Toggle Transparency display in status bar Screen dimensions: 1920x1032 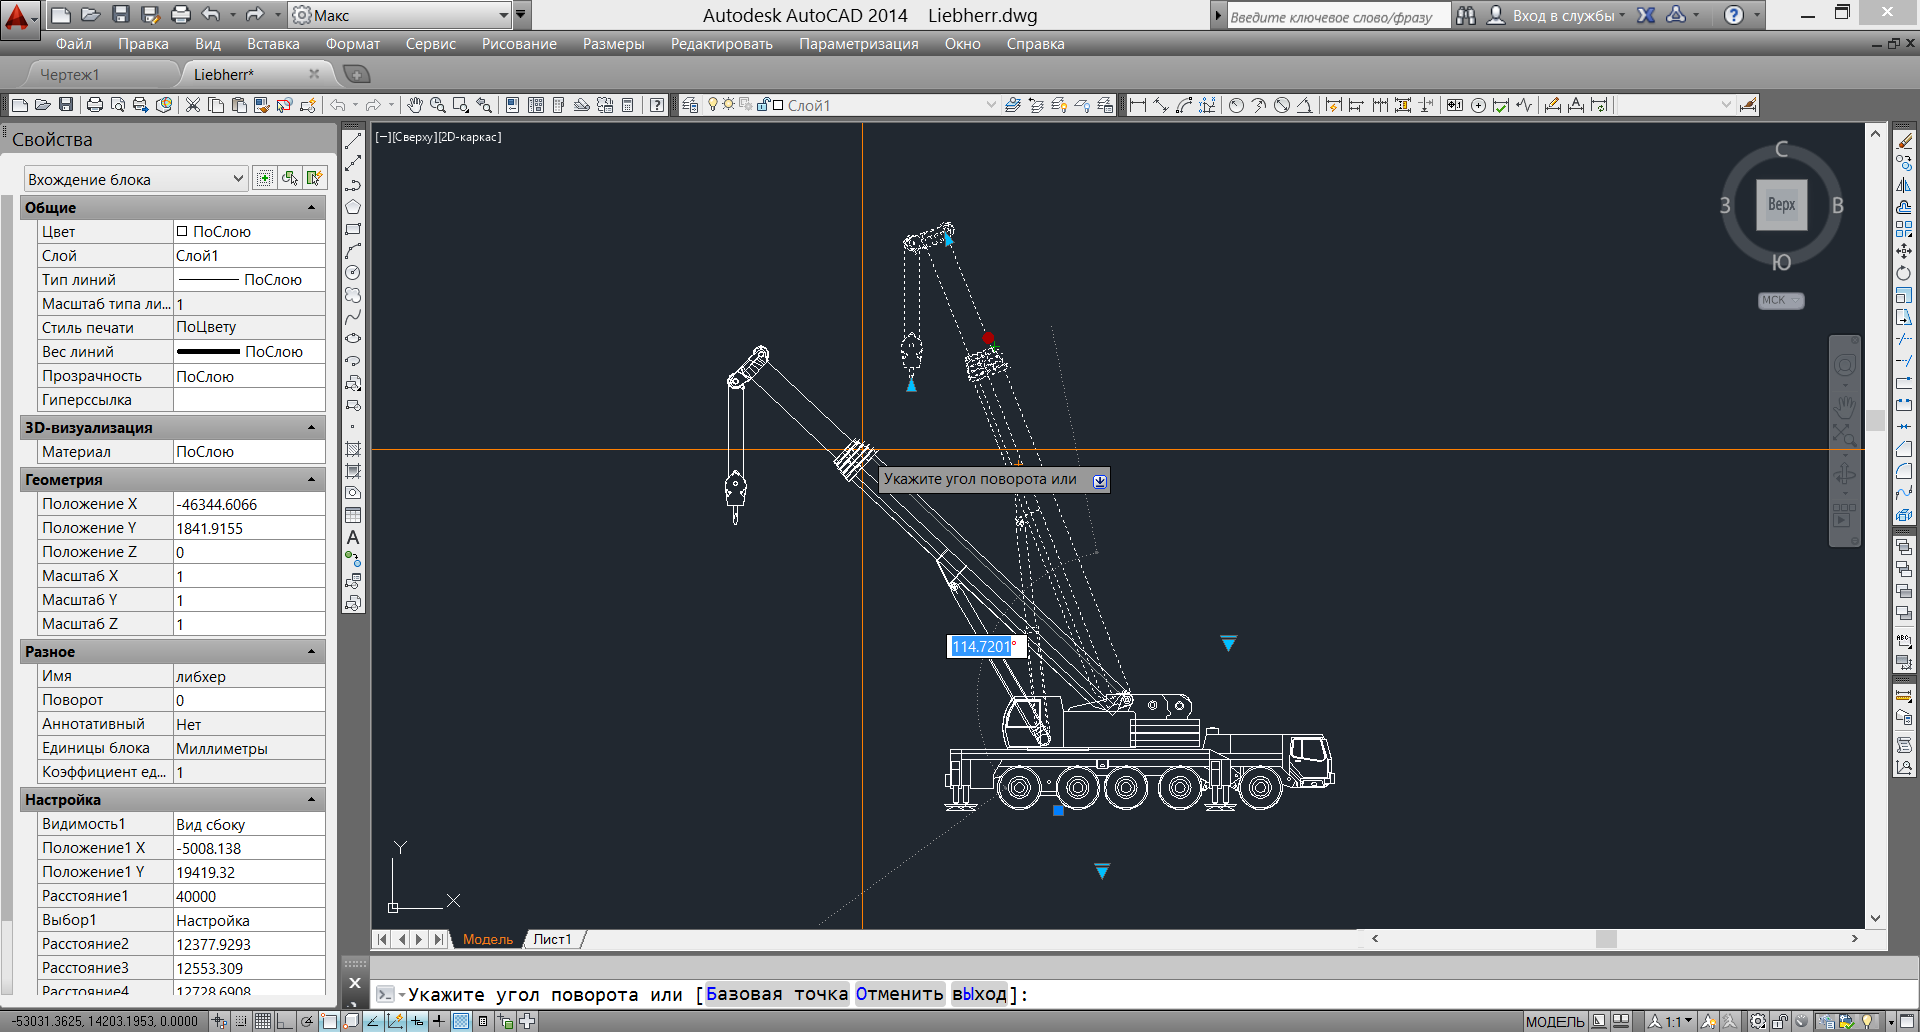(x=461, y=1021)
